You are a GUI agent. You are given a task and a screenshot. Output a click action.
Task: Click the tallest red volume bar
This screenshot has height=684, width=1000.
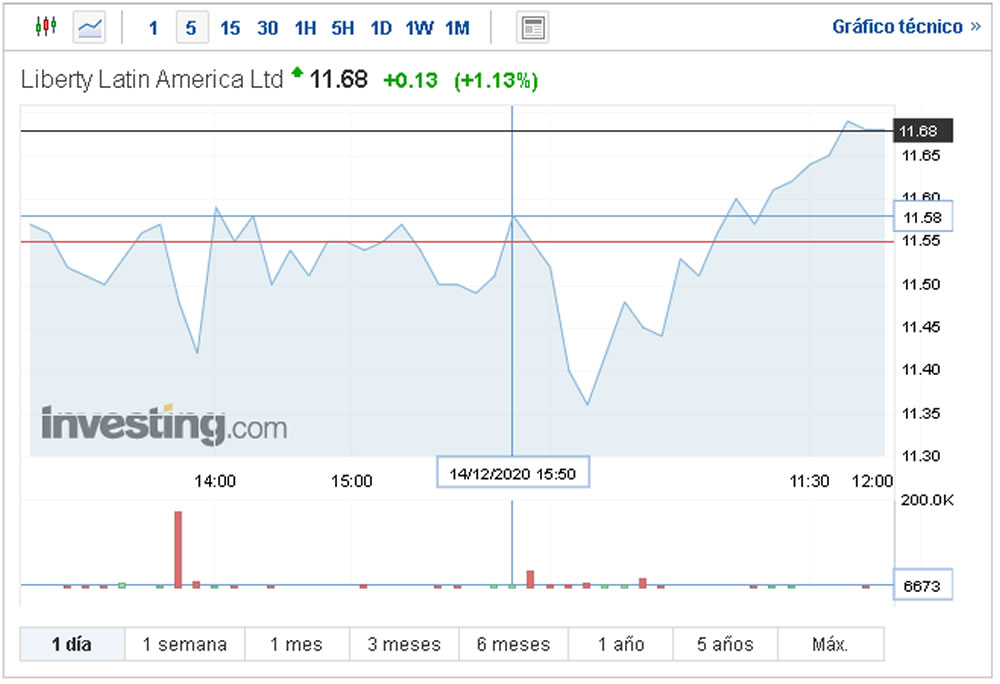[x=178, y=549]
